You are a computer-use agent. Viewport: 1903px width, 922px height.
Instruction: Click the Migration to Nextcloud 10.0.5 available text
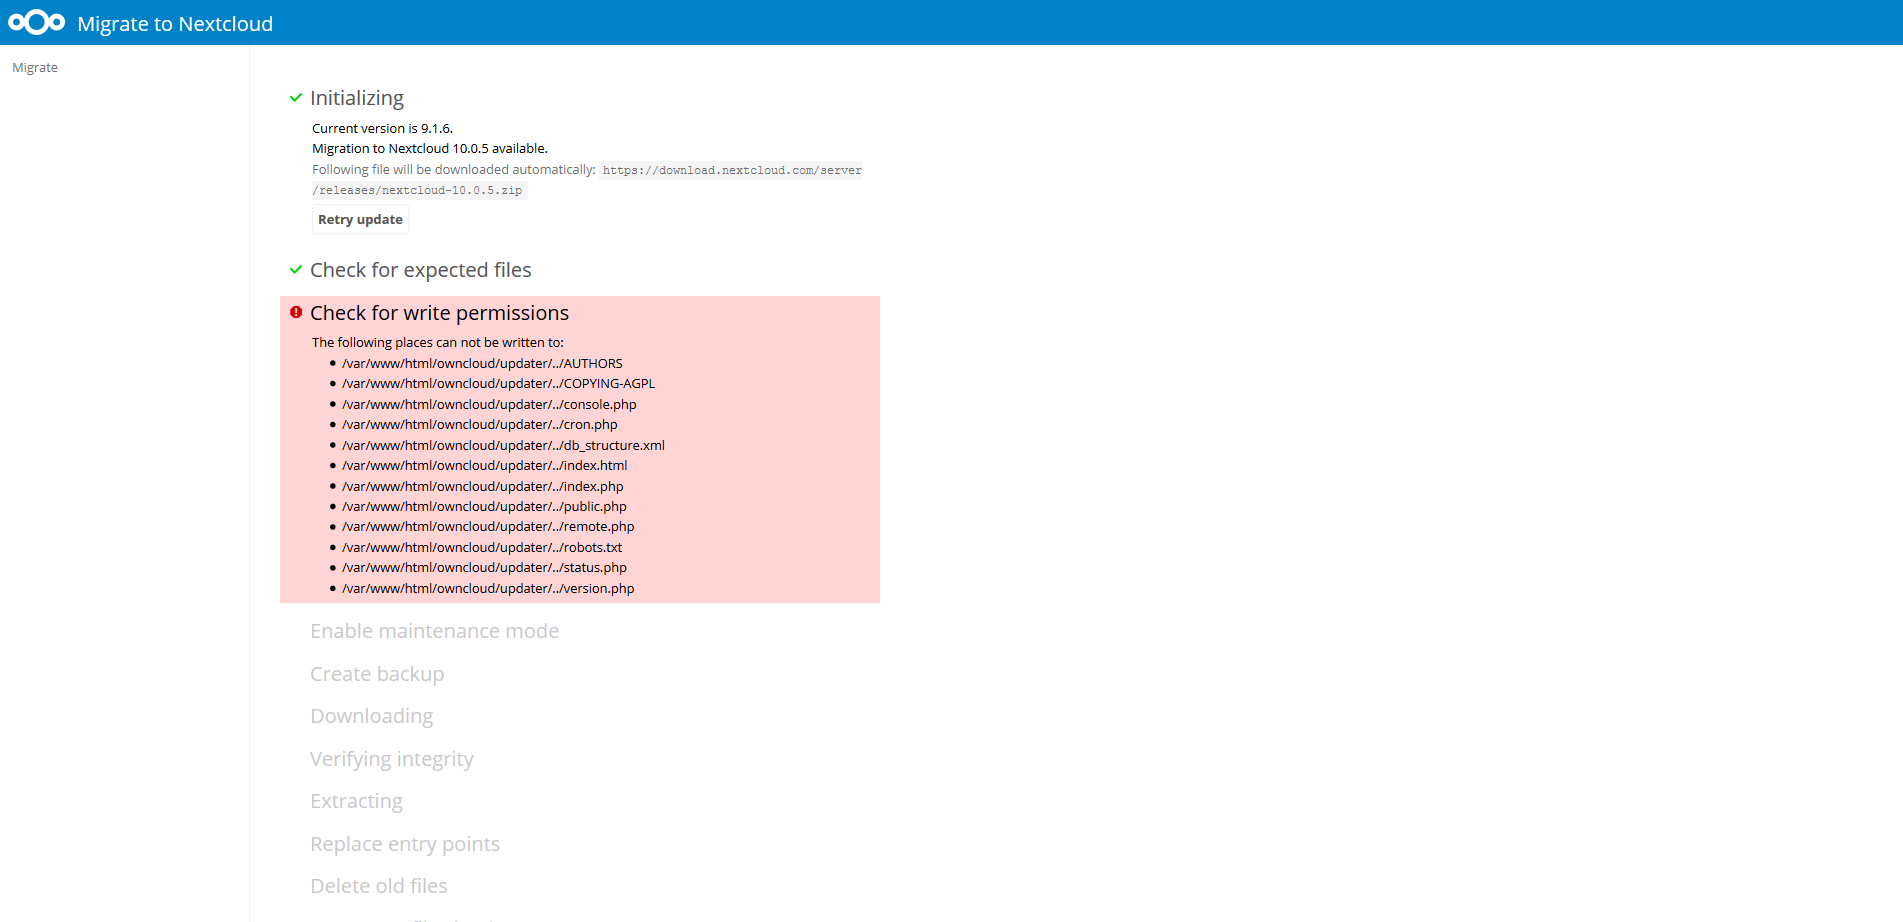click(x=430, y=148)
